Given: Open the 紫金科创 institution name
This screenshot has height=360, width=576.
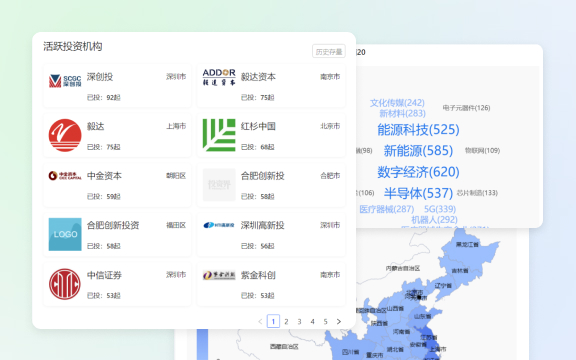Looking at the screenshot, I should pyautogui.click(x=258, y=275).
